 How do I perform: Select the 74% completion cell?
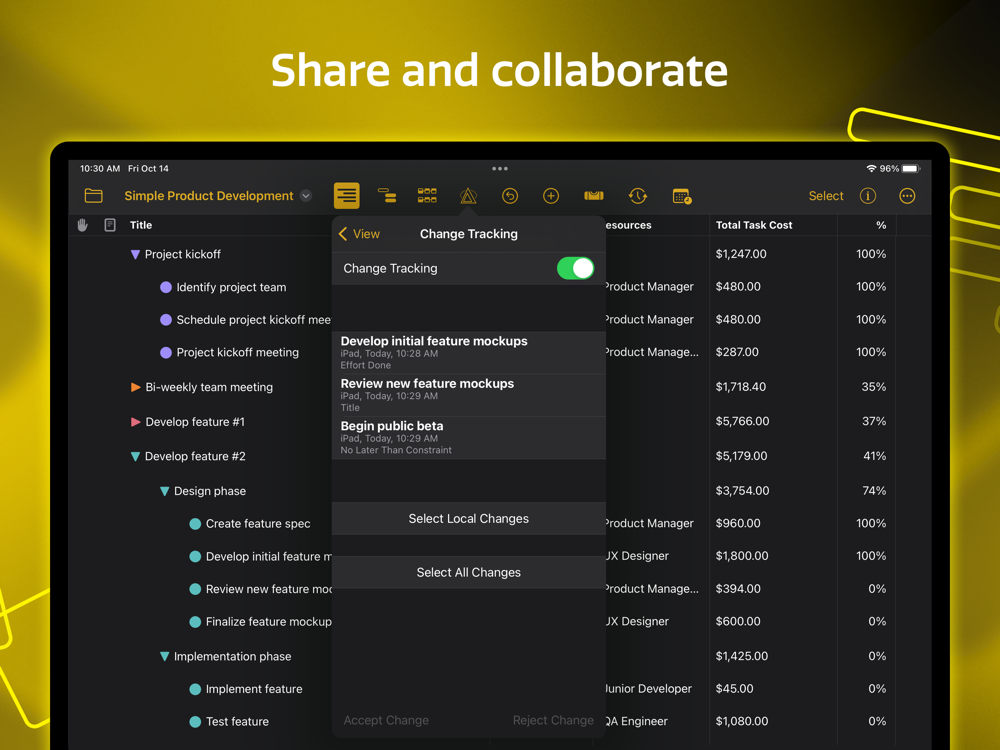click(x=874, y=490)
